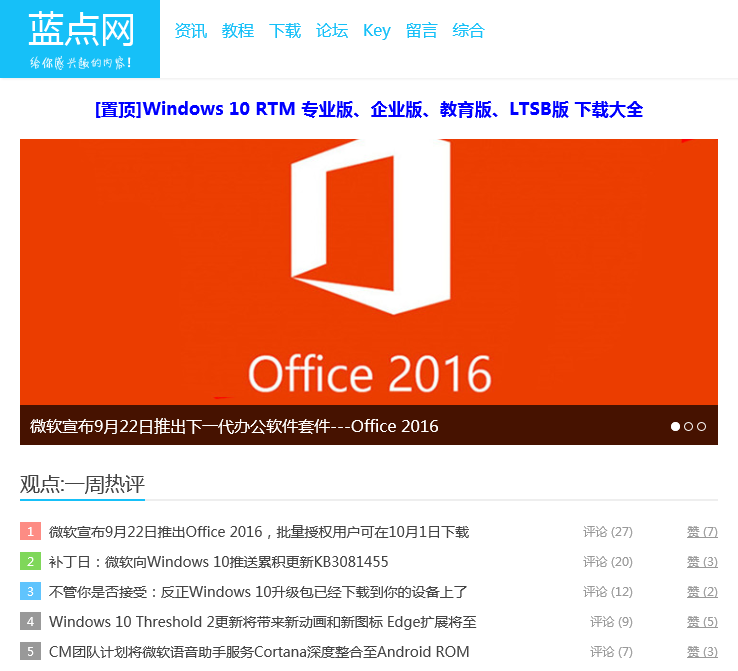The height and width of the screenshot is (671, 738).
Task: Click the green rank 2 badge
Action: (x=31, y=561)
